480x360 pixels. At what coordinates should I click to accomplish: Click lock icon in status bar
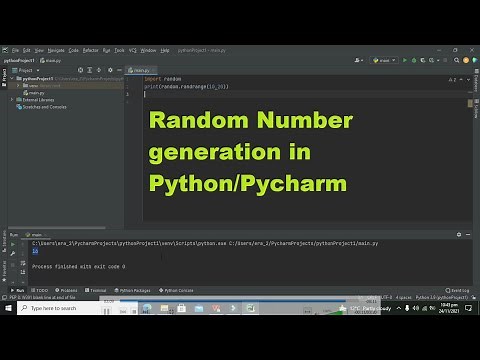pos(474,297)
